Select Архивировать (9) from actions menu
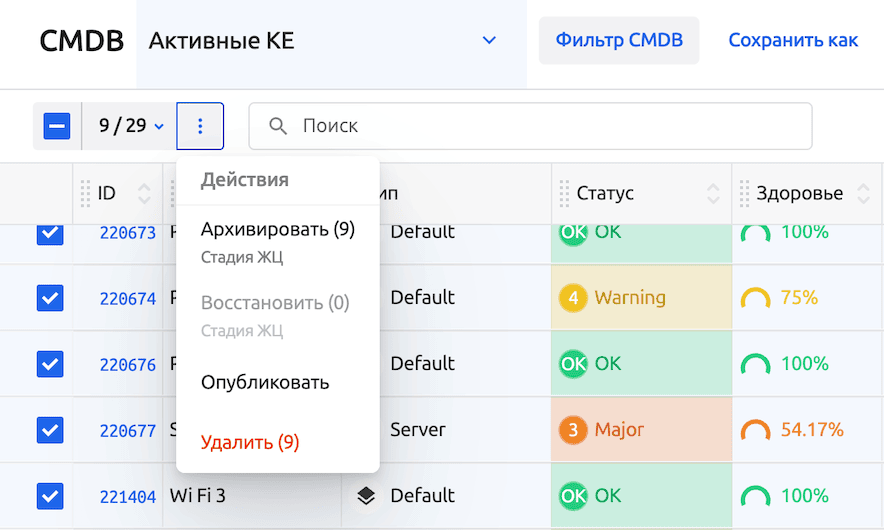 [x=277, y=230]
